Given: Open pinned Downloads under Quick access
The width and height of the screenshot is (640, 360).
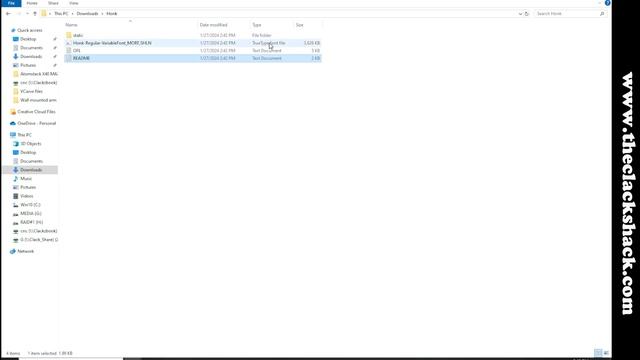Looking at the screenshot, I should (31, 56).
